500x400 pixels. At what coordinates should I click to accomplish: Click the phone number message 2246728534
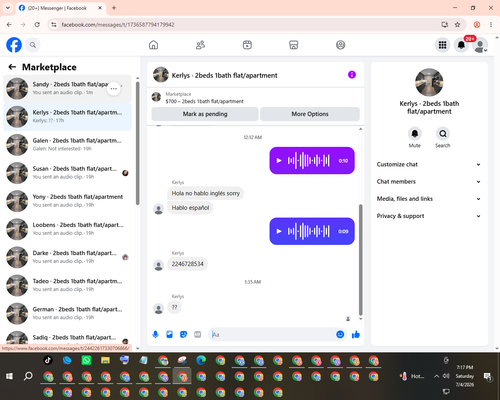coord(187,264)
